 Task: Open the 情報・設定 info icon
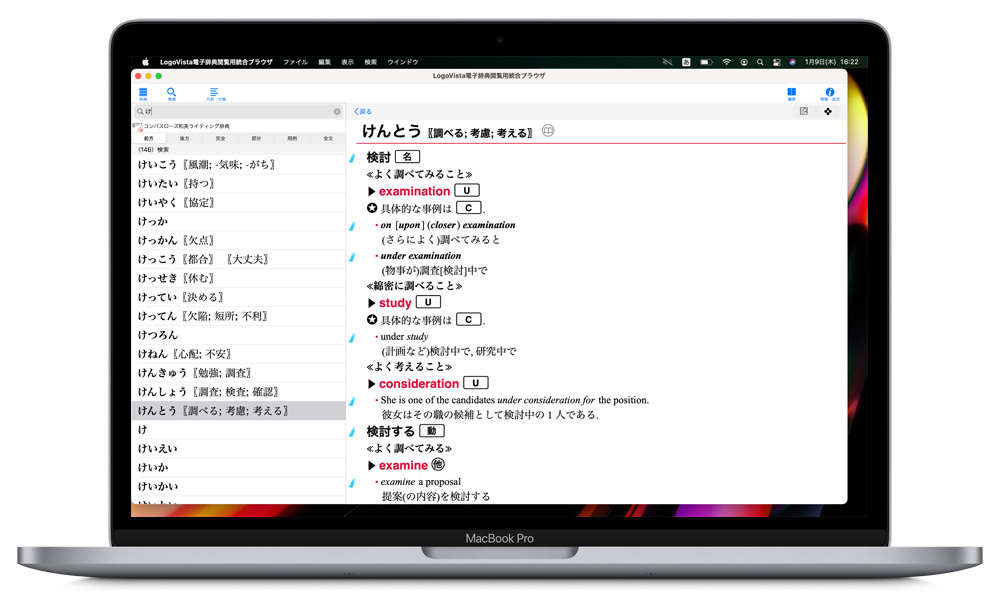830,94
